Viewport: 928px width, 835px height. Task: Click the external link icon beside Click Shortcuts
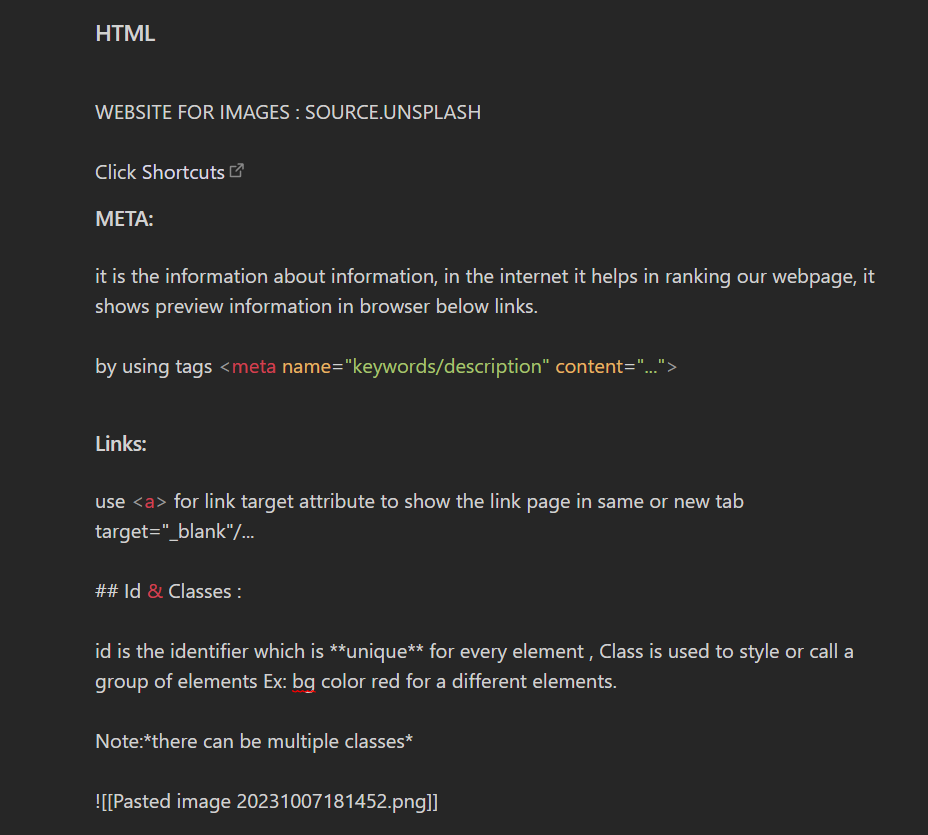click(237, 170)
